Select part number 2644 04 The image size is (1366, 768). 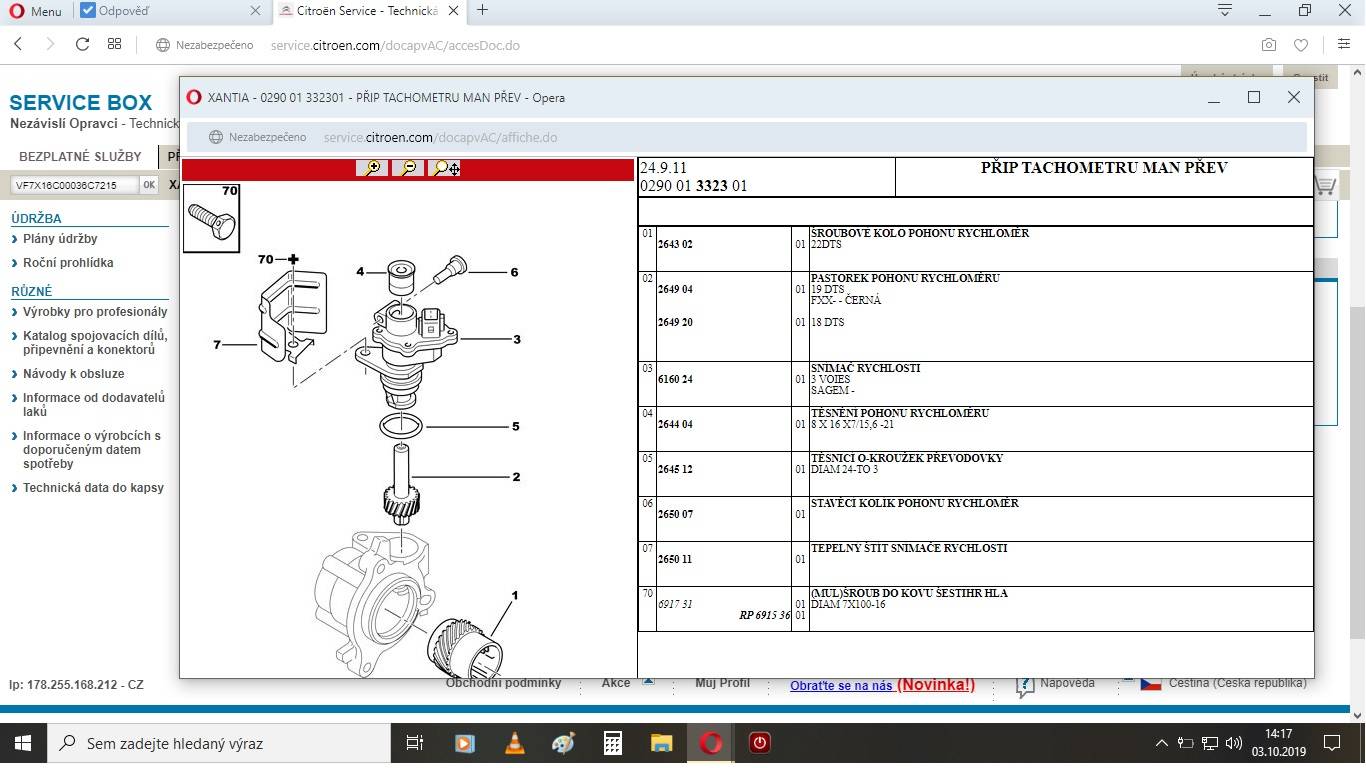click(x=675, y=424)
